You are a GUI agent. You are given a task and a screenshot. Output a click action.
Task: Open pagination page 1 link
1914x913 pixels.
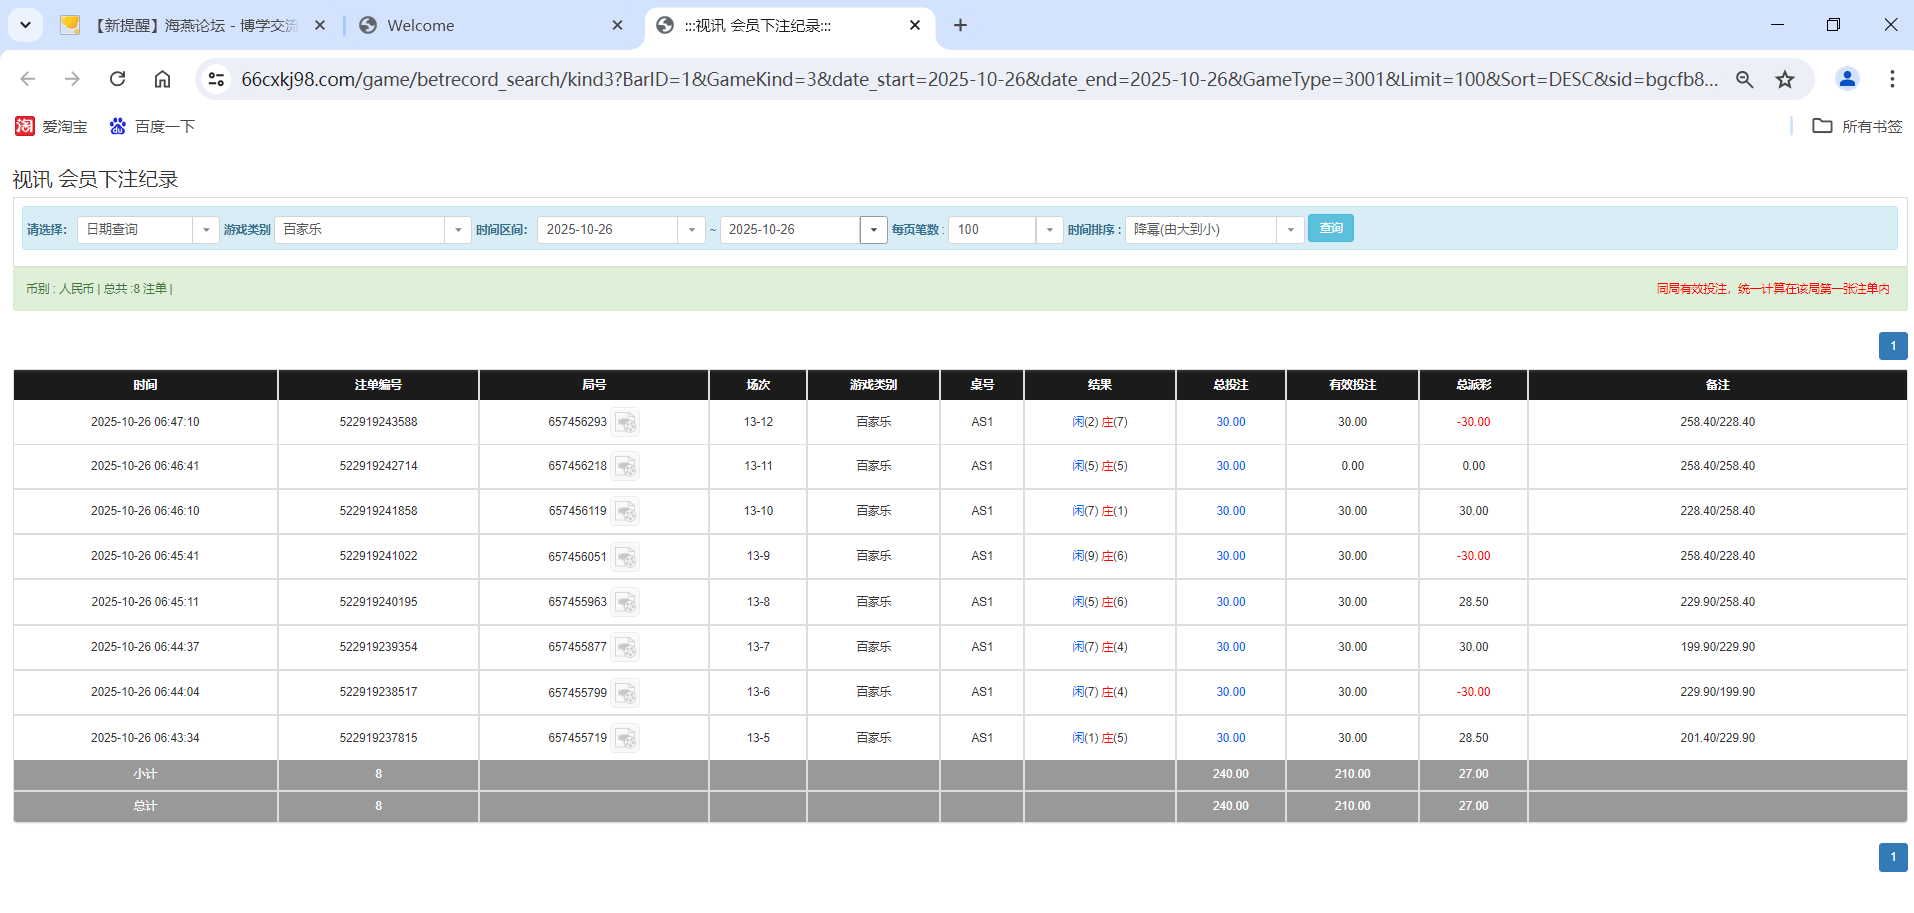point(1892,345)
